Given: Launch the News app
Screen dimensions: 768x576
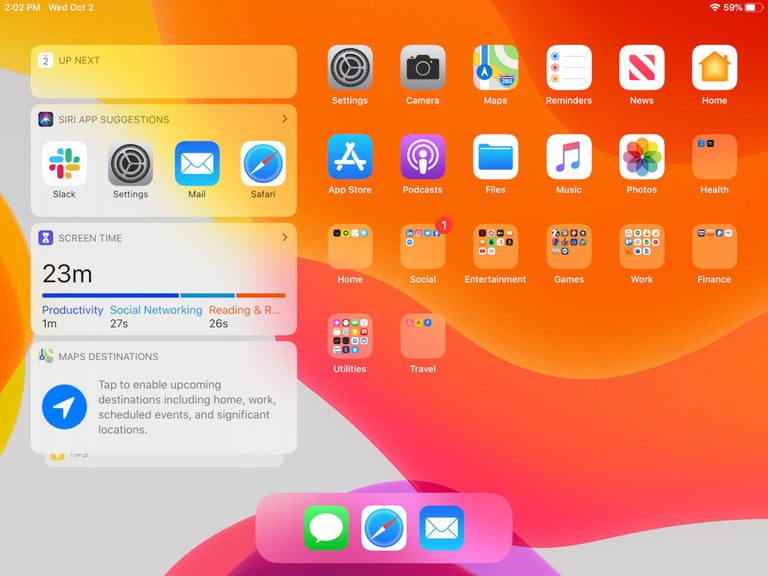Looking at the screenshot, I should pyautogui.click(x=642, y=68).
